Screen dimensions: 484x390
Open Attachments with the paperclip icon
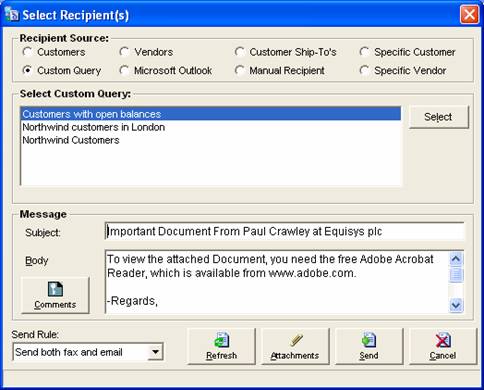[295, 346]
